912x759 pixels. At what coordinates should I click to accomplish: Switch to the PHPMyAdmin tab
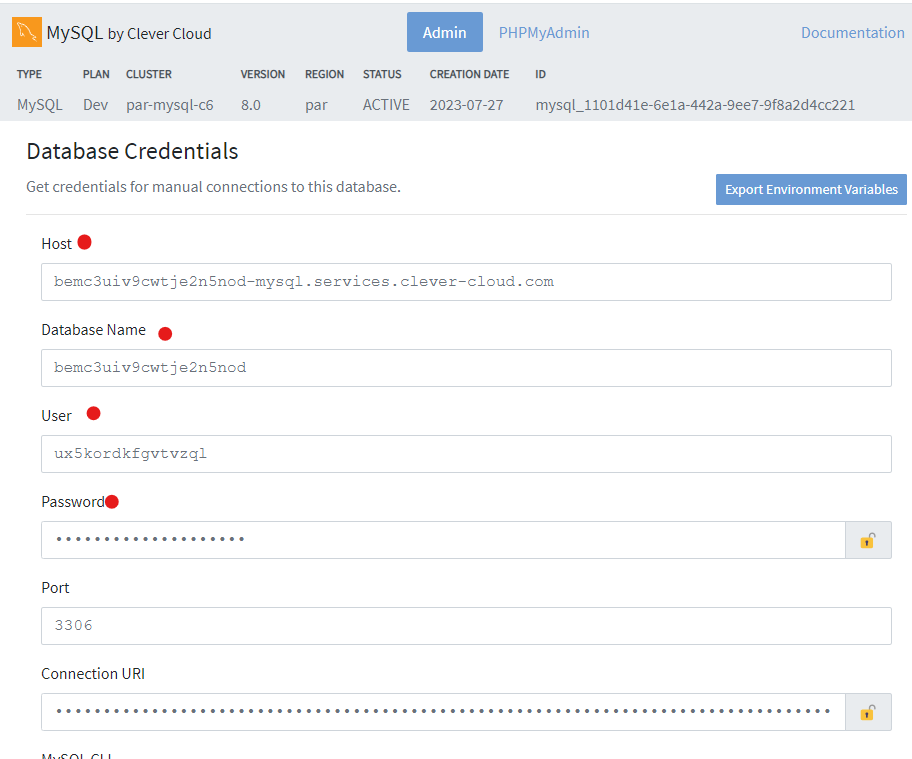[x=544, y=33]
